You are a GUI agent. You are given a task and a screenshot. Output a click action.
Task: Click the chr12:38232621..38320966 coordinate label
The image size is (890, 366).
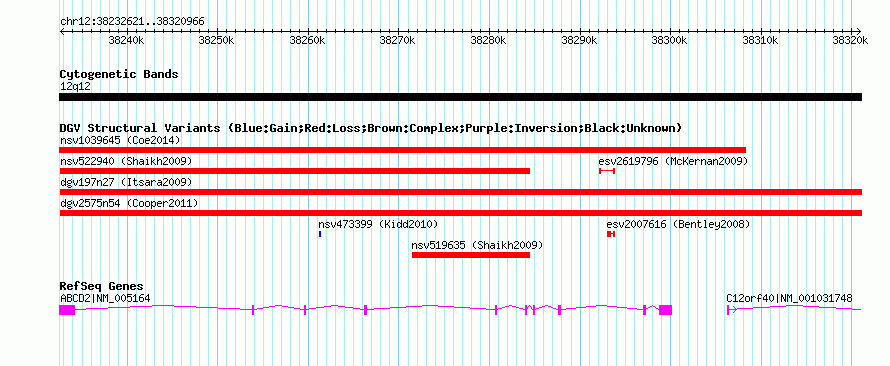(x=132, y=22)
